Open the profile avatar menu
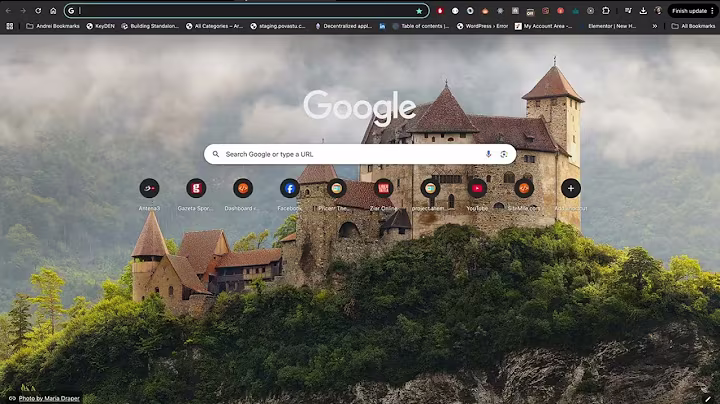 [658, 11]
